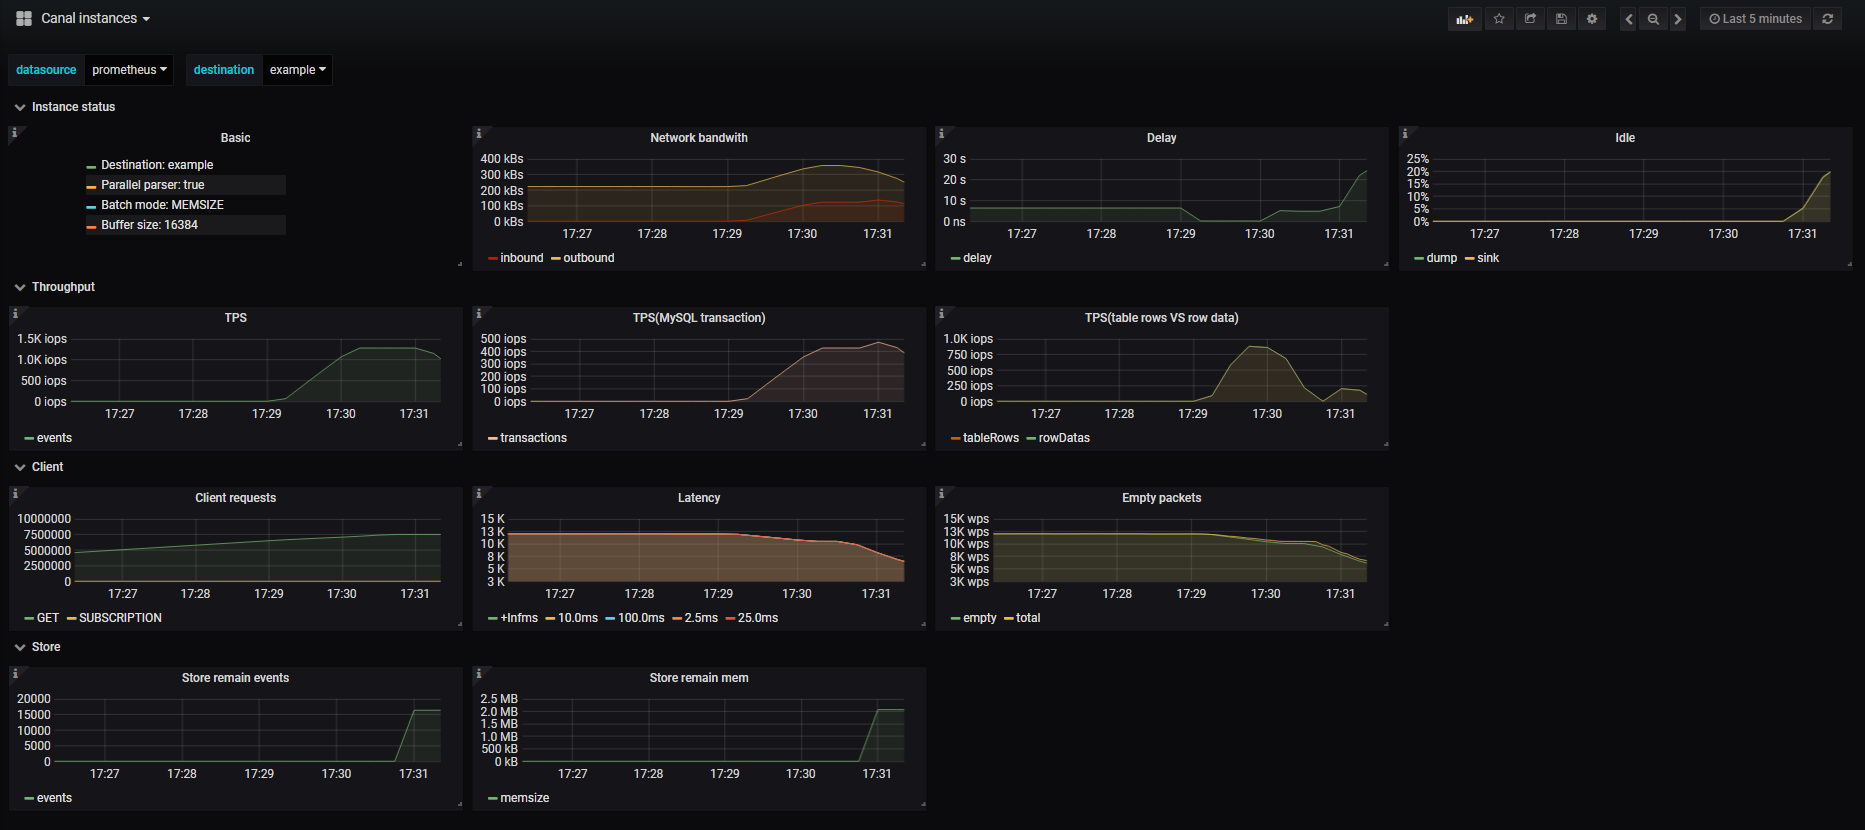1865x830 pixels.
Task: Open dashboard settings gear
Action: pyautogui.click(x=1592, y=19)
